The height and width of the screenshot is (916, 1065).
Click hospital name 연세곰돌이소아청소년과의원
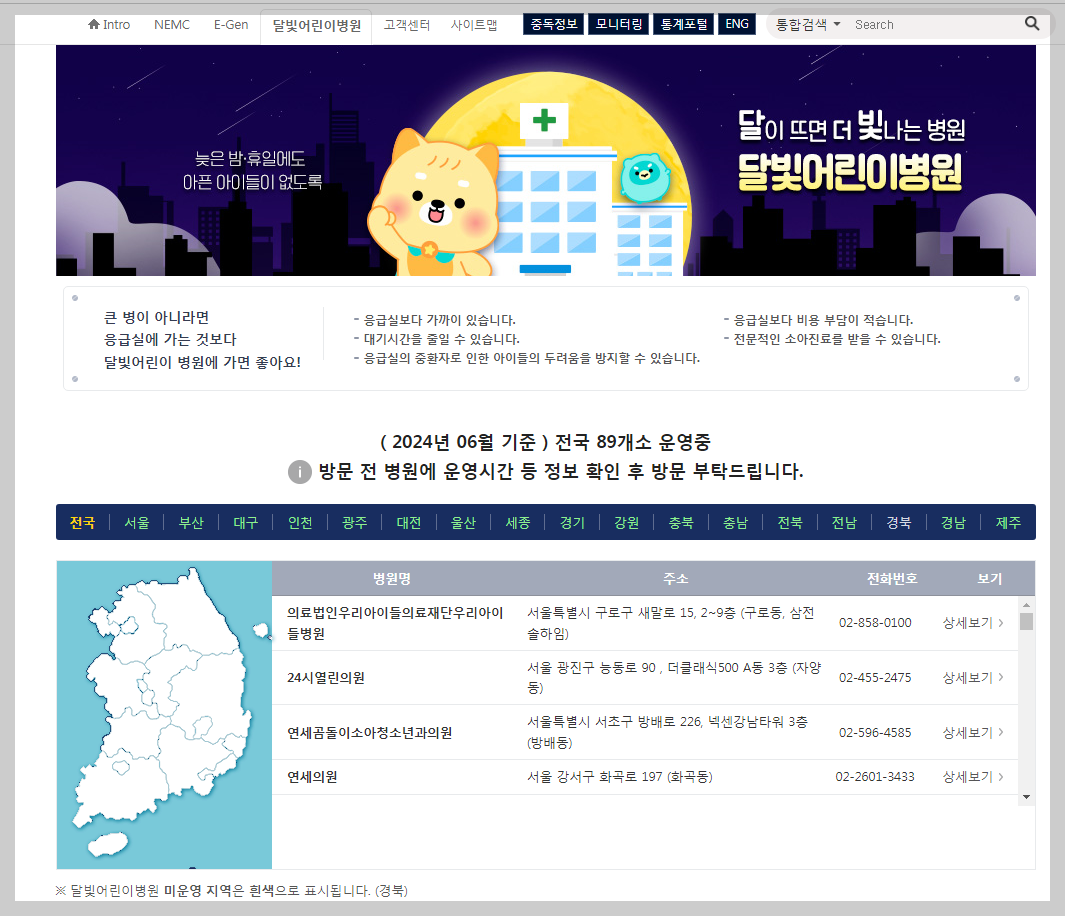click(x=369, y=733)
